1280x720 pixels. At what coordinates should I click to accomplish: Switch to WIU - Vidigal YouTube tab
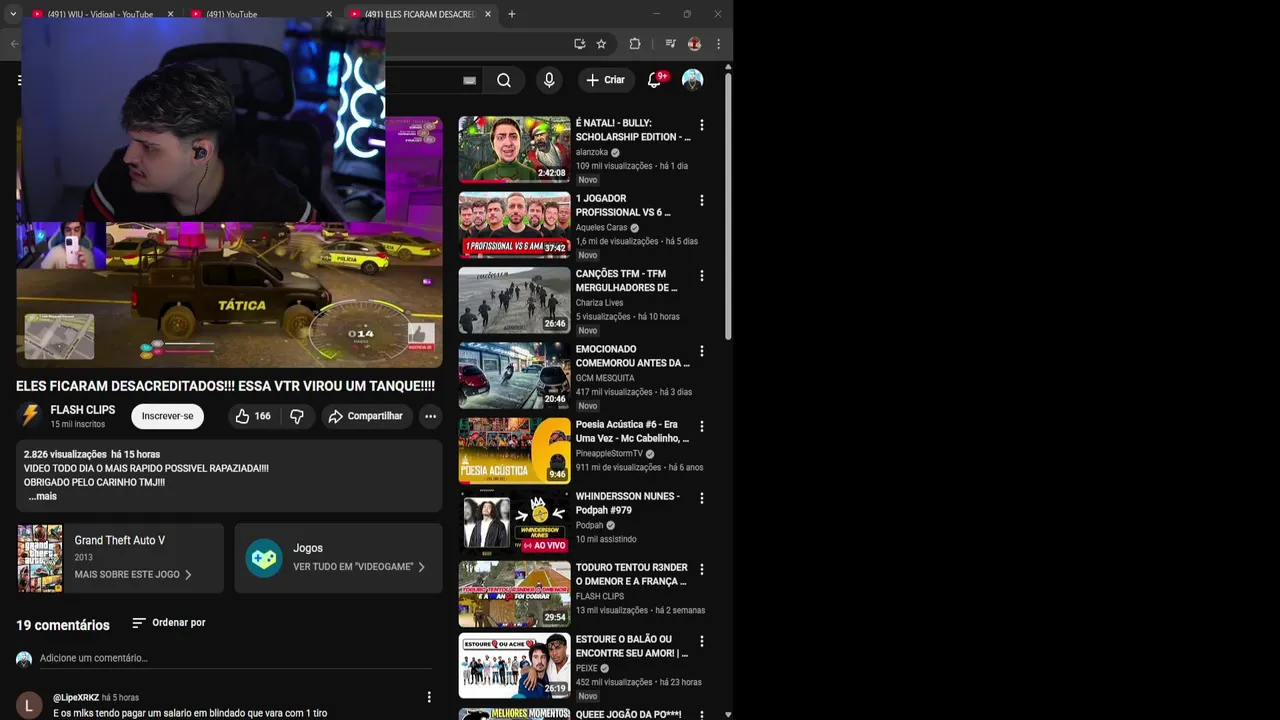(100, 14)
